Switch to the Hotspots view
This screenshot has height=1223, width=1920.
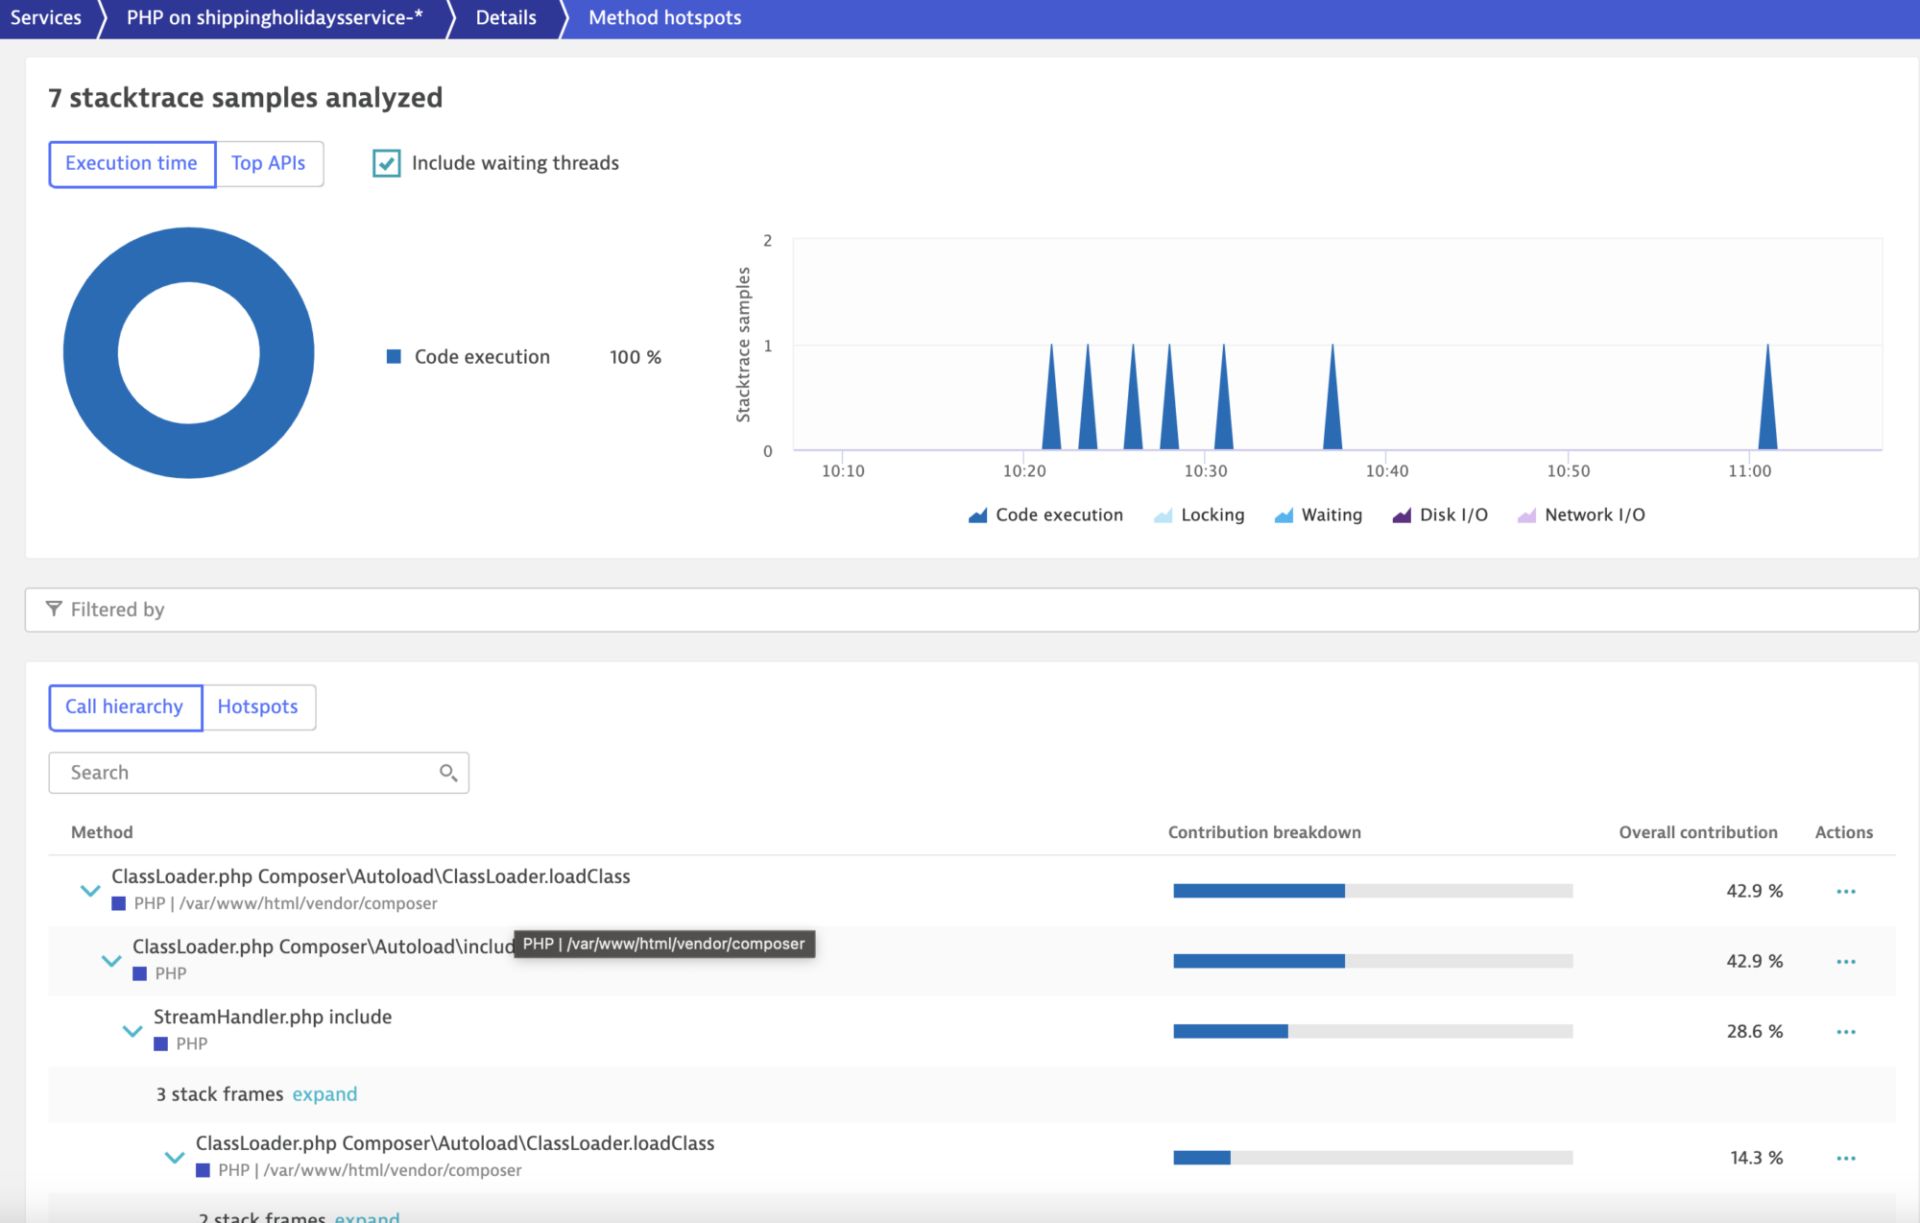pyautogui.click(x=257, y=707)
